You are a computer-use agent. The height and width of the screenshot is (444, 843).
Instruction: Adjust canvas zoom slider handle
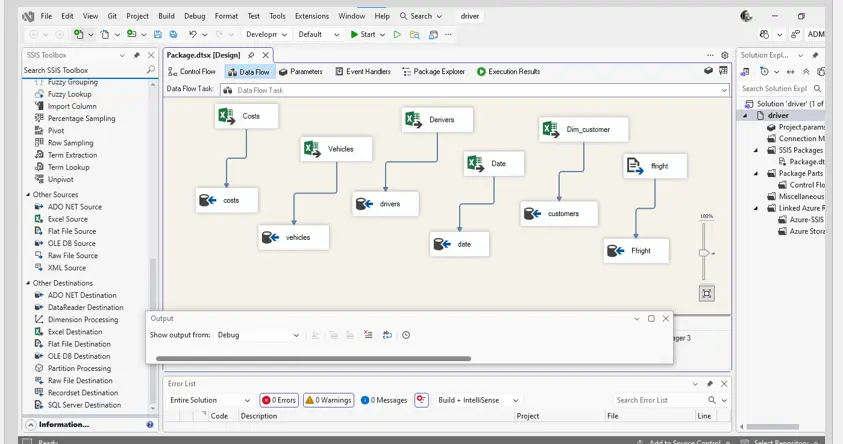pos(703,253)
